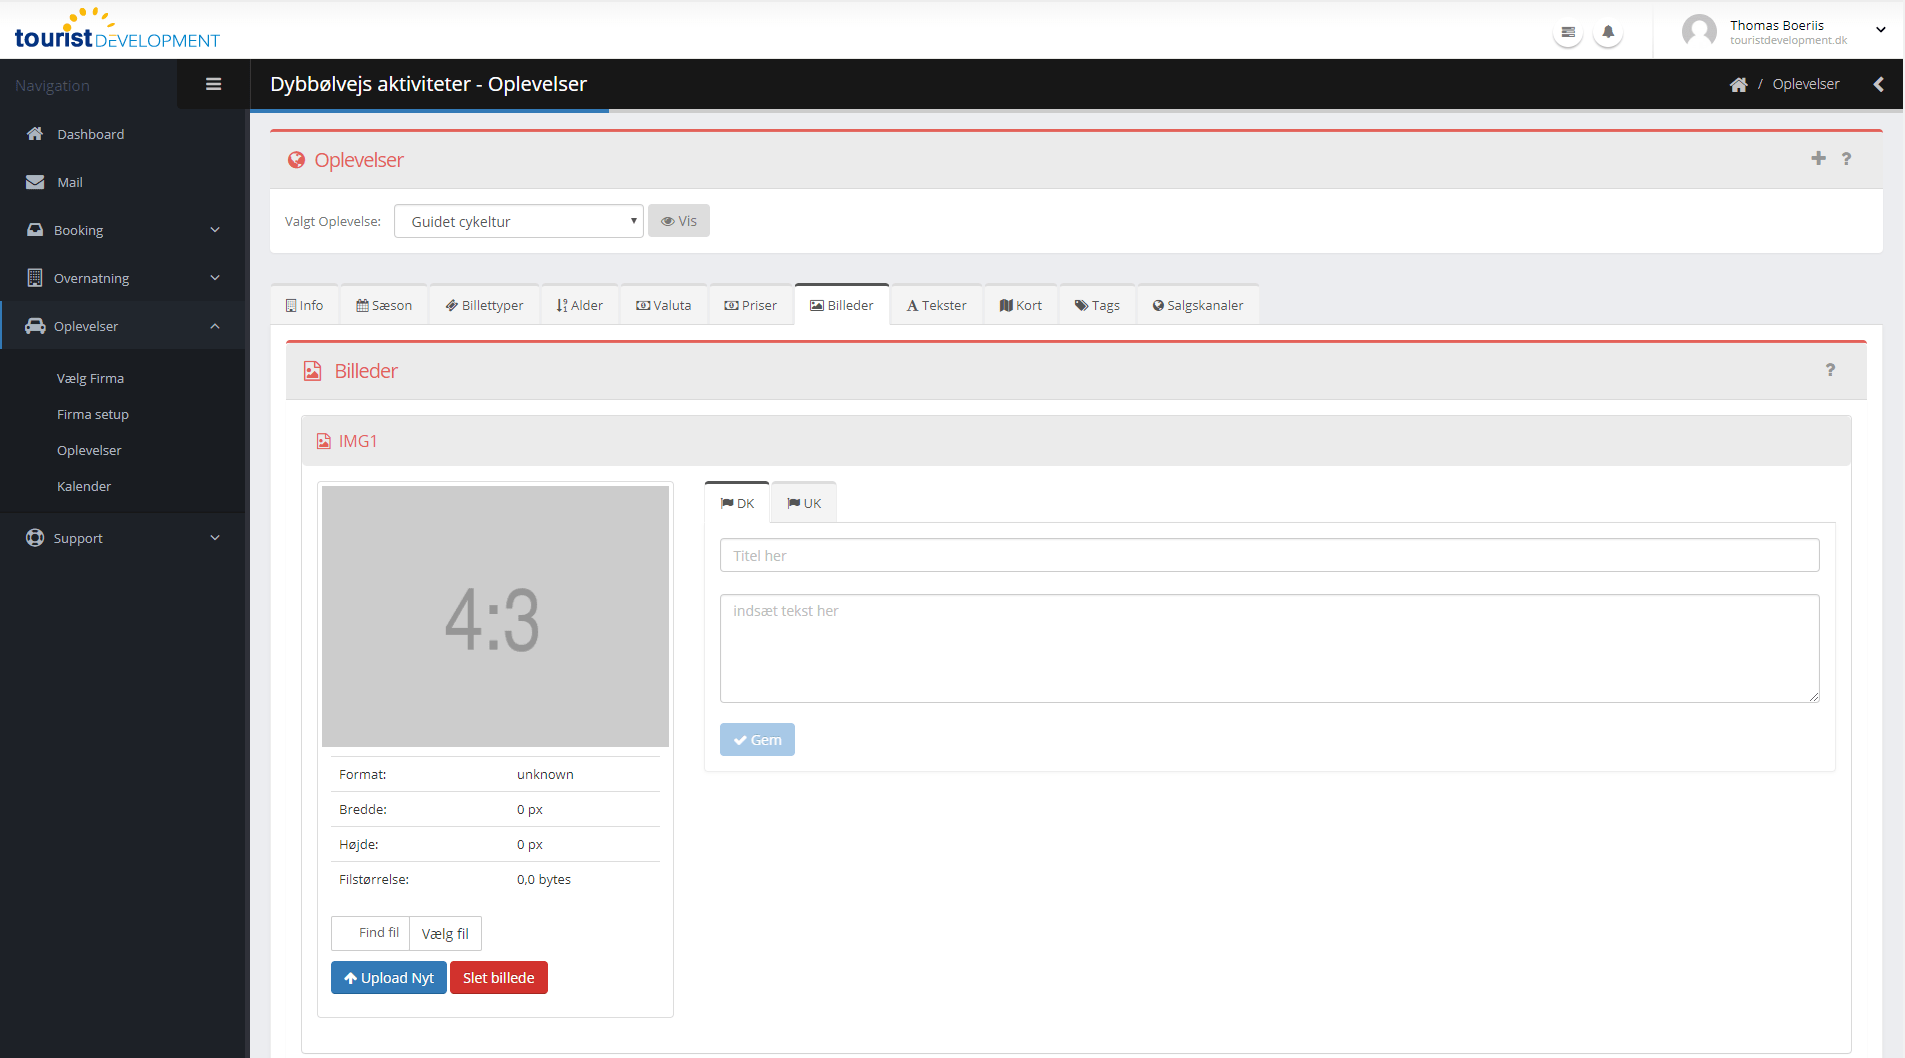Click the flag/language icon in top bar
The image size is (1905, 1058).
coord(1568,32)
